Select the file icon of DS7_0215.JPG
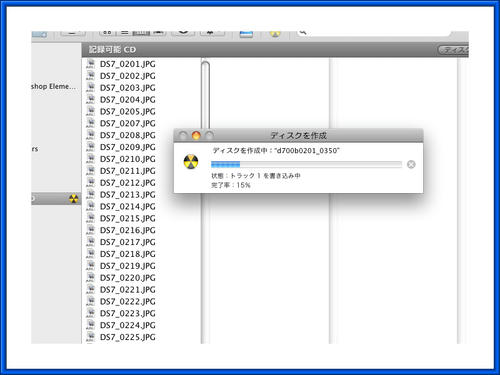Viewport: 500px width, 375px height. pos(90,218)
